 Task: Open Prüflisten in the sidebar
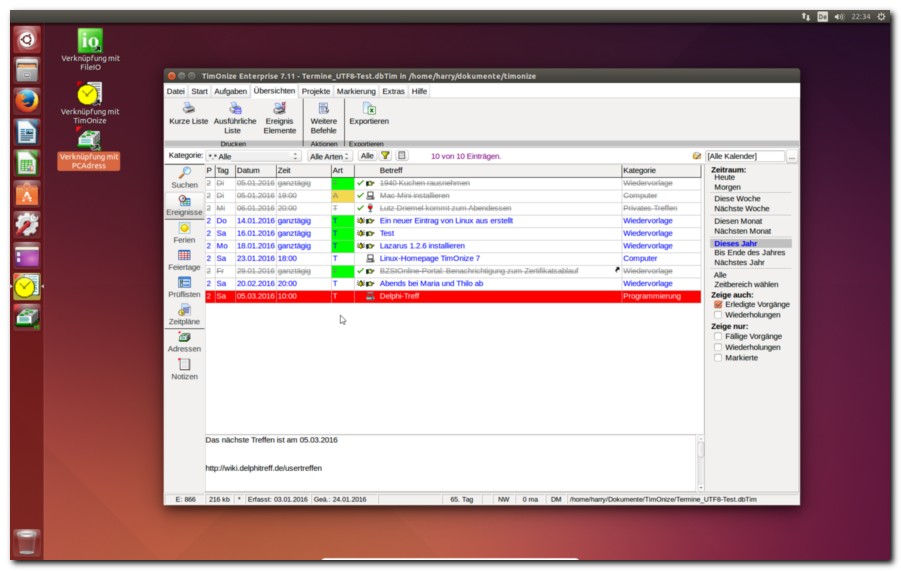(184, 287)
